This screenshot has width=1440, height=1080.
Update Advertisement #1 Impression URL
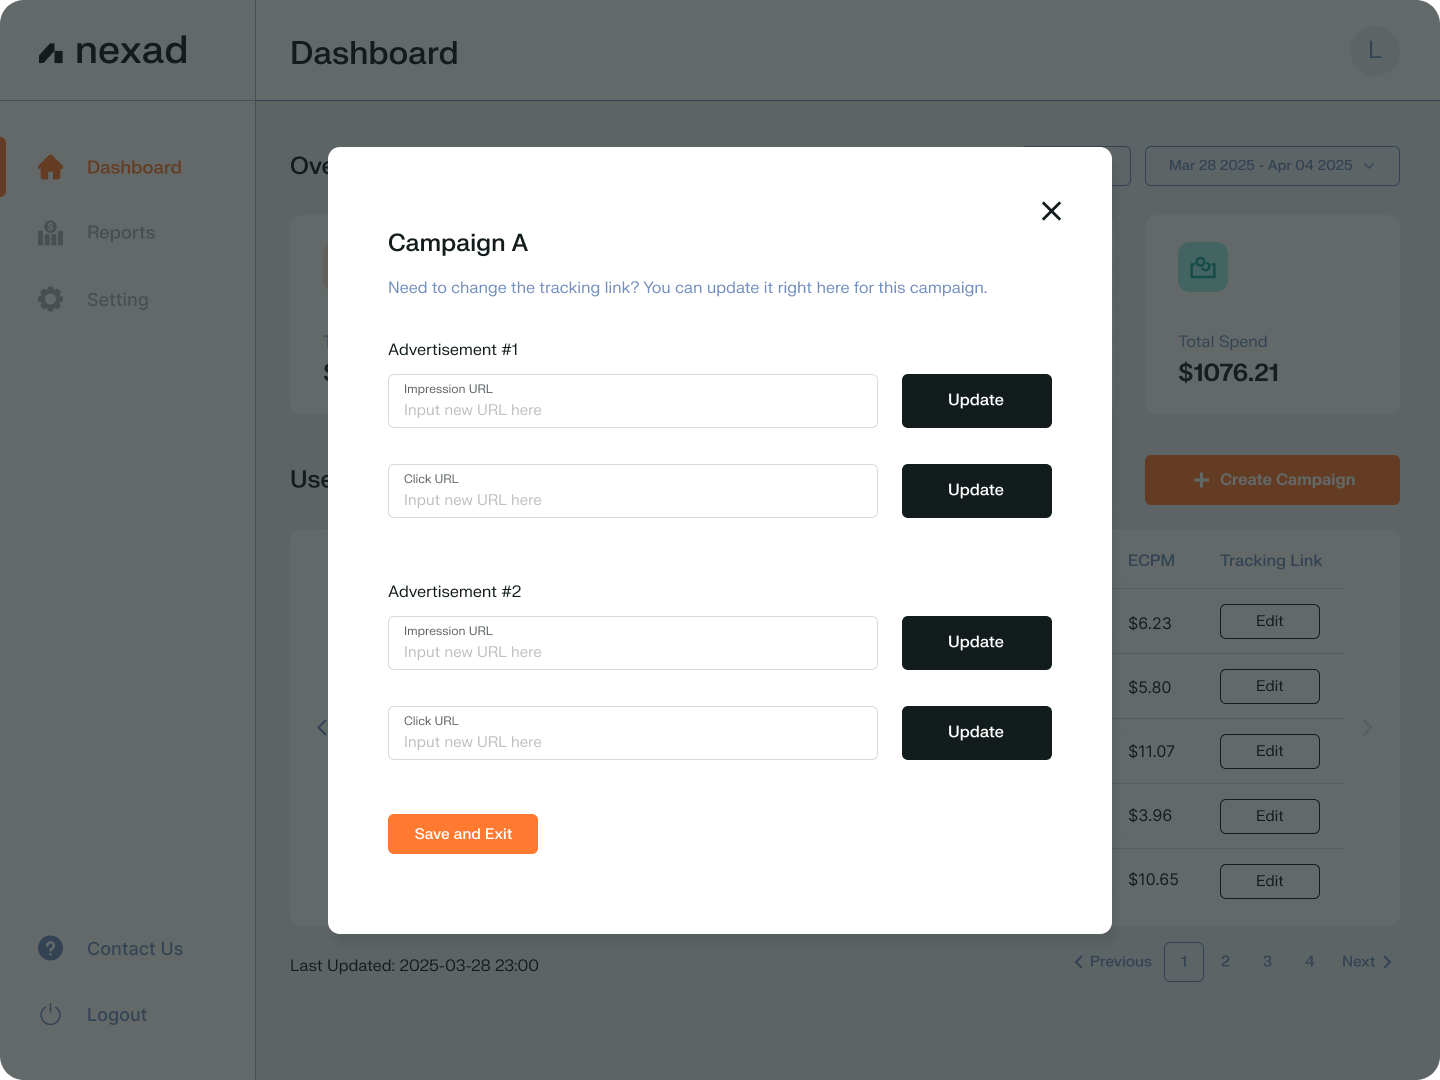pyautogui.click(x=977, y=401)
